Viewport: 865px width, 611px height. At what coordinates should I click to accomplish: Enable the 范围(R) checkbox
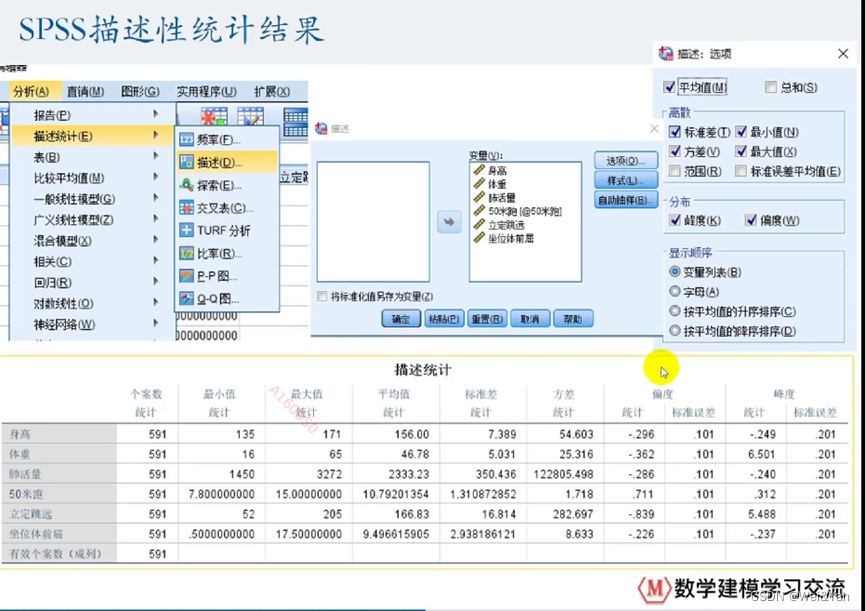pos(675,171)
